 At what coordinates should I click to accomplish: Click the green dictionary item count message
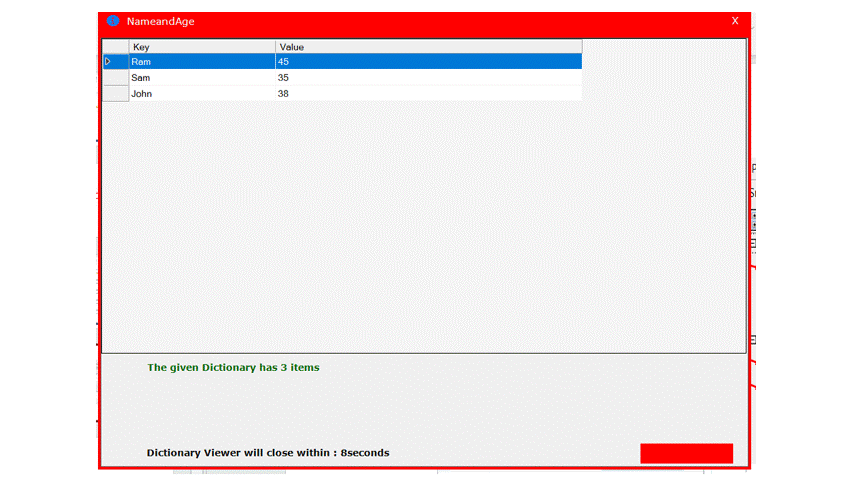(233, 368)
